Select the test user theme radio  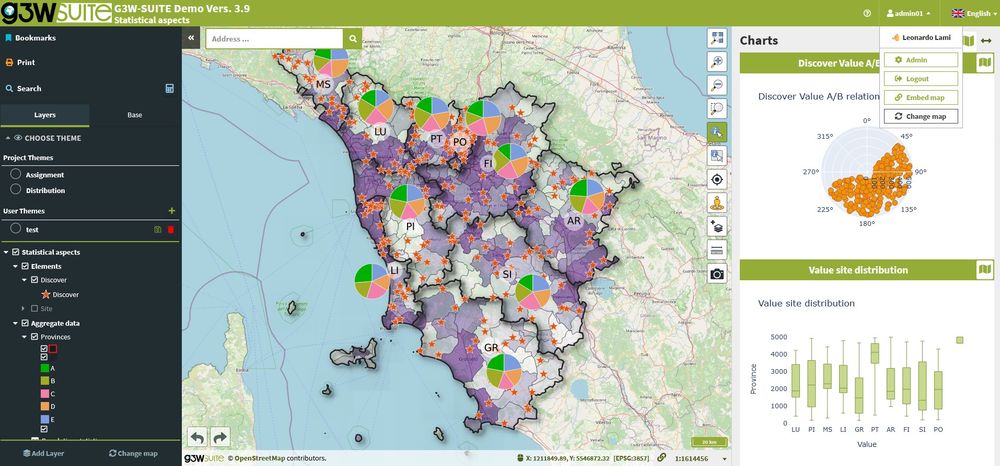tap(16, 228)
